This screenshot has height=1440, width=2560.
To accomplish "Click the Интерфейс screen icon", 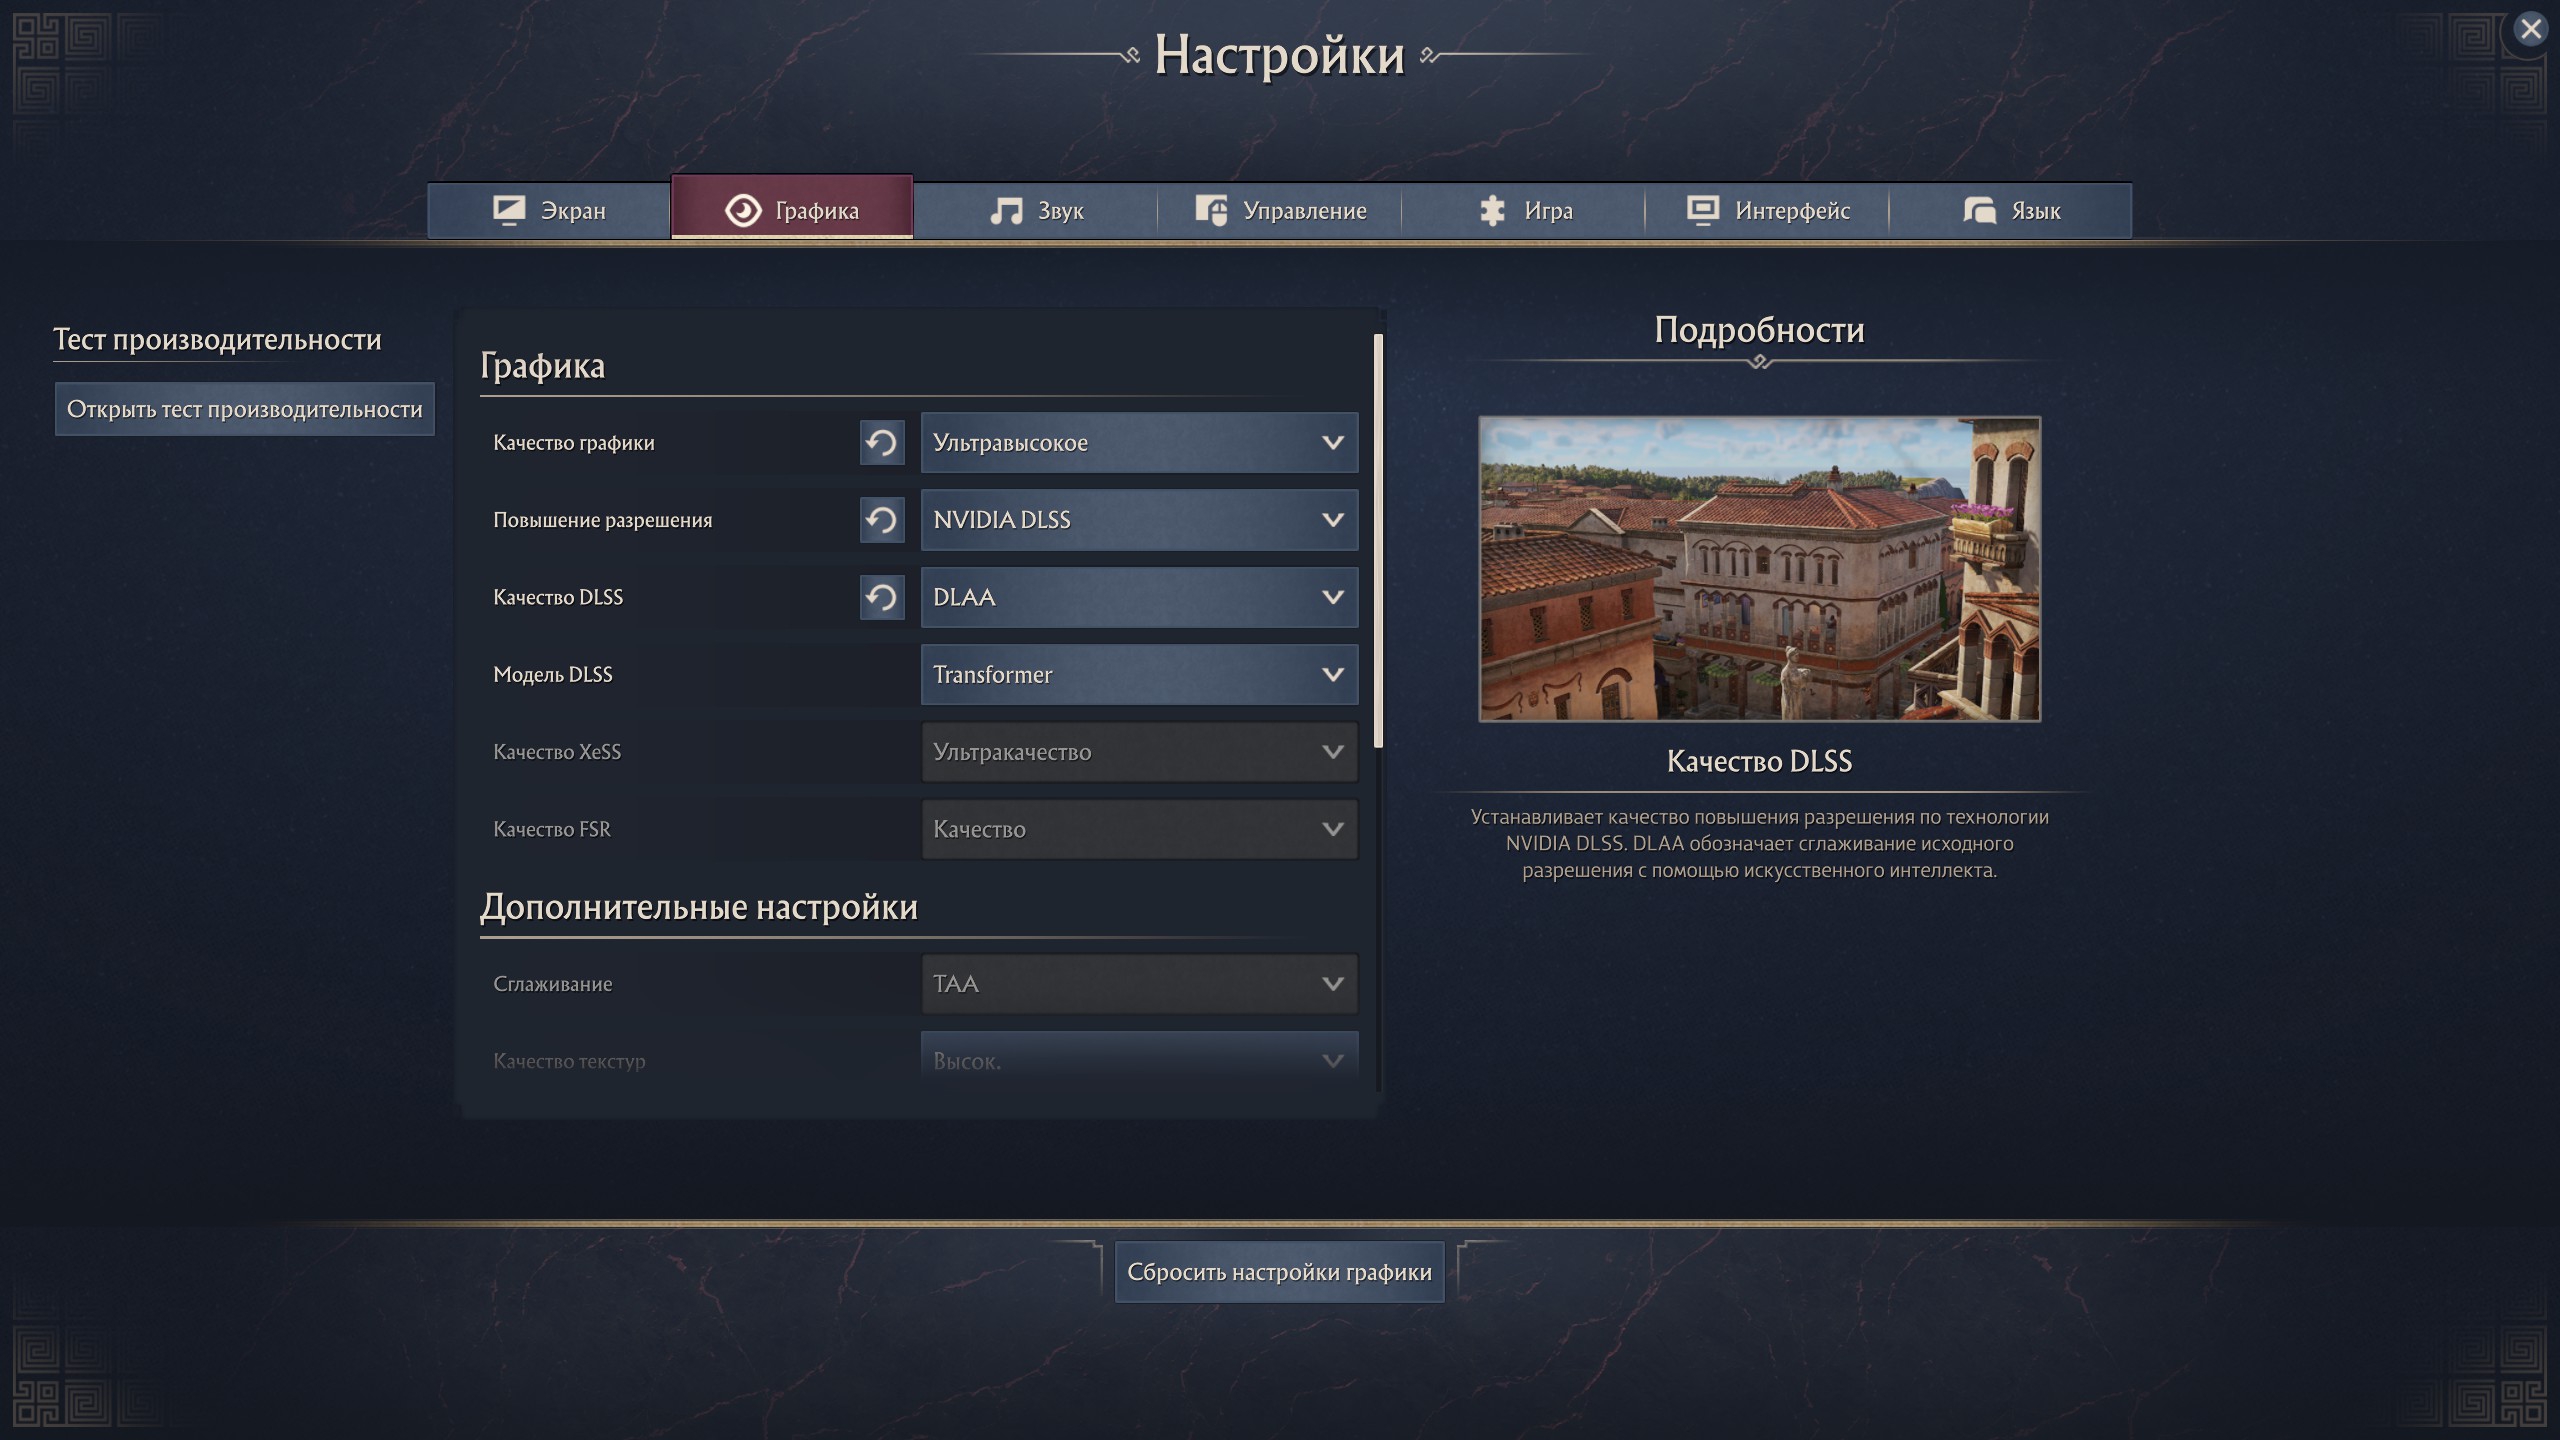I will click(1702, 210).
